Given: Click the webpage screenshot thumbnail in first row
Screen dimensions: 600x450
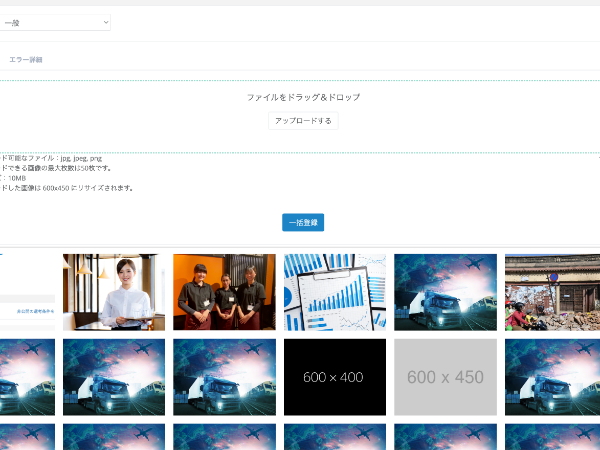Looking at the screenshot, I should [x=27, y=291].
